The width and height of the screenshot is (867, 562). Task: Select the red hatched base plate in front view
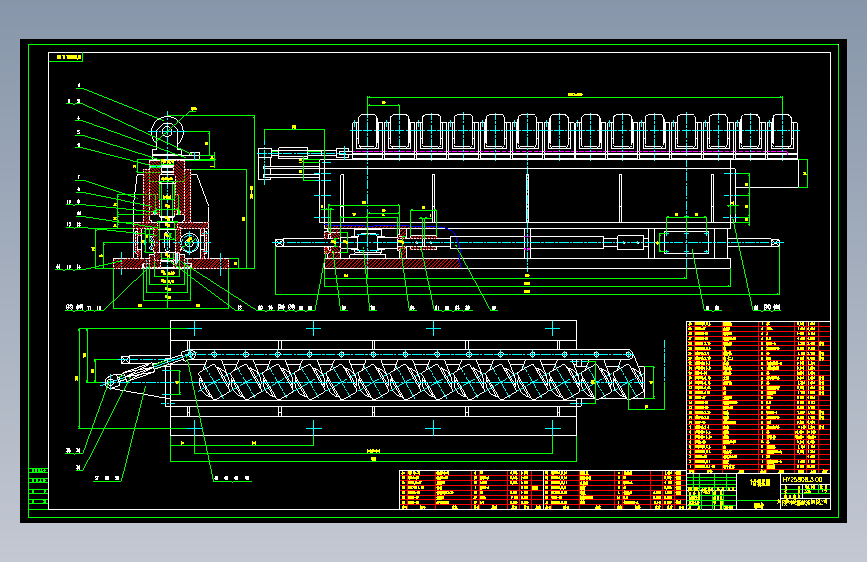click(393, 264)
